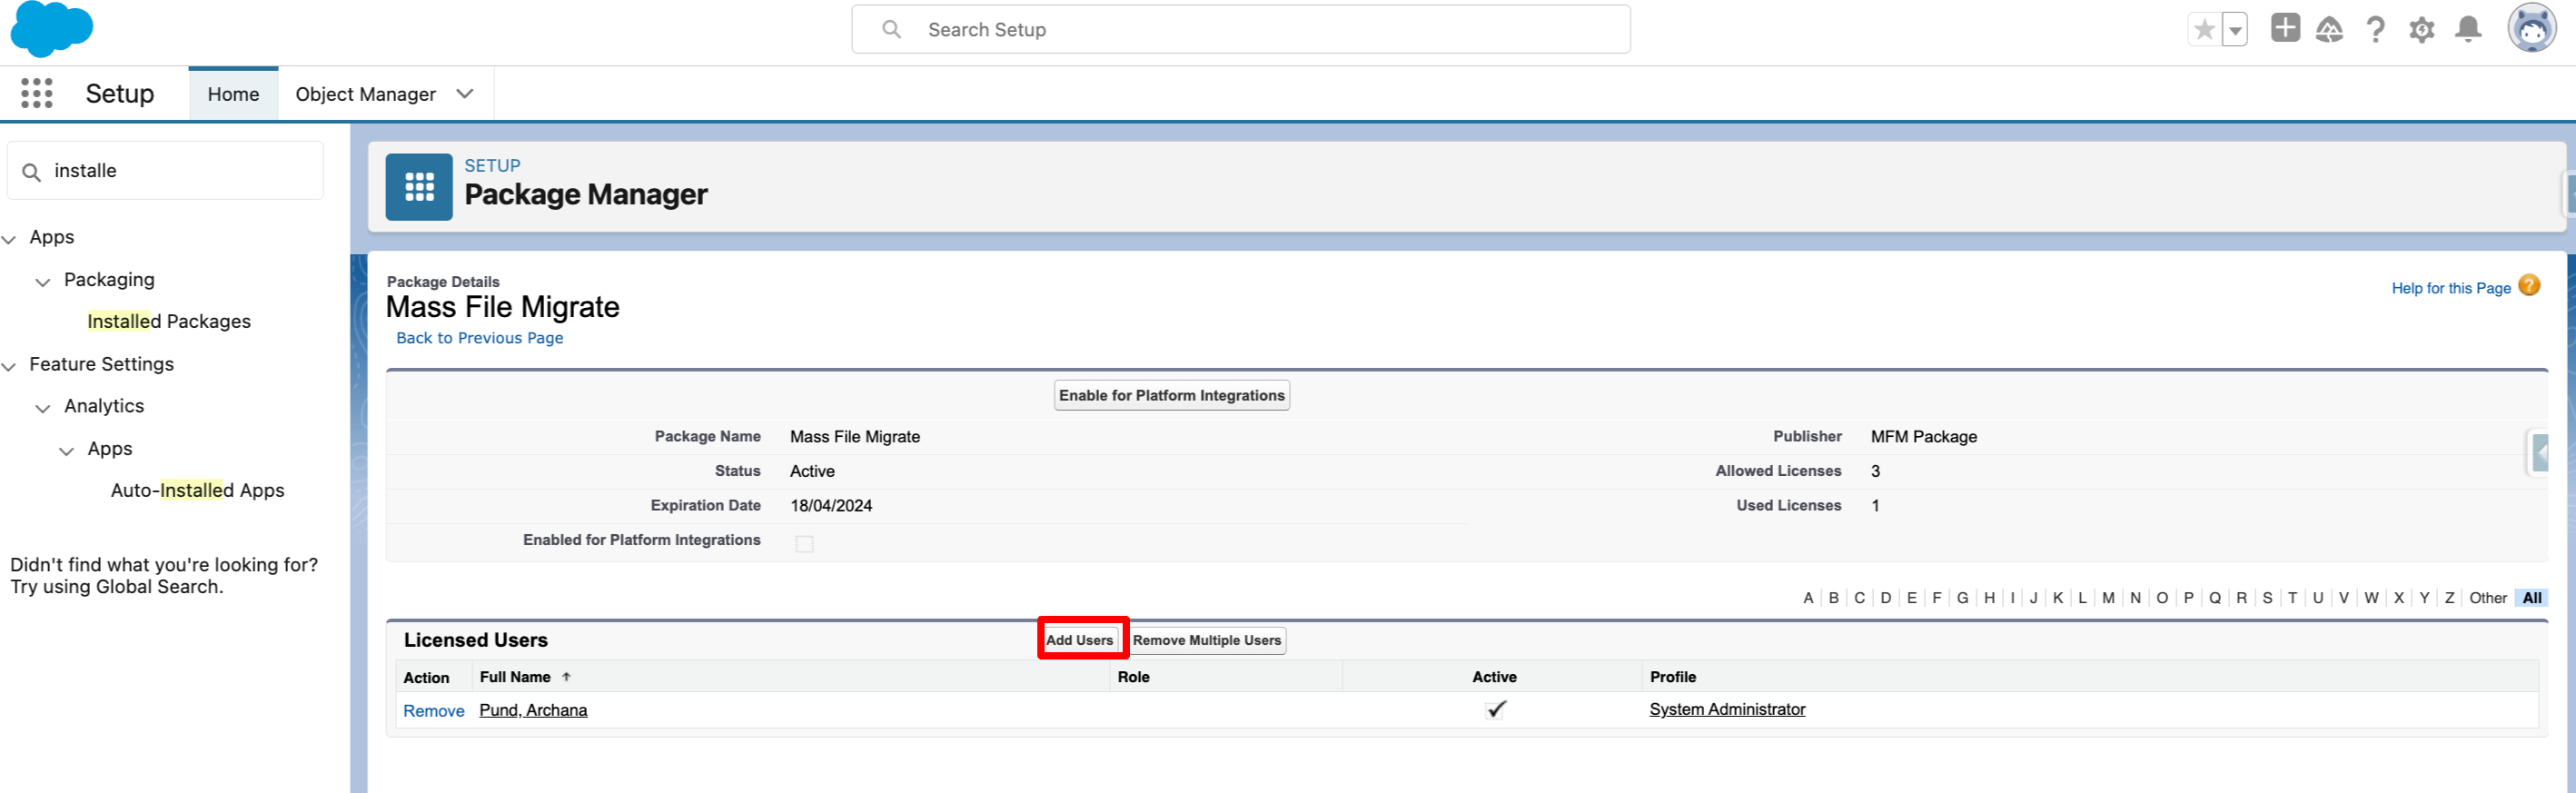Collapse the top-level Apps section
Image resolution: width=2576 pixels, height=793 pixels.
pyautogui.click(x=10, y=239)
